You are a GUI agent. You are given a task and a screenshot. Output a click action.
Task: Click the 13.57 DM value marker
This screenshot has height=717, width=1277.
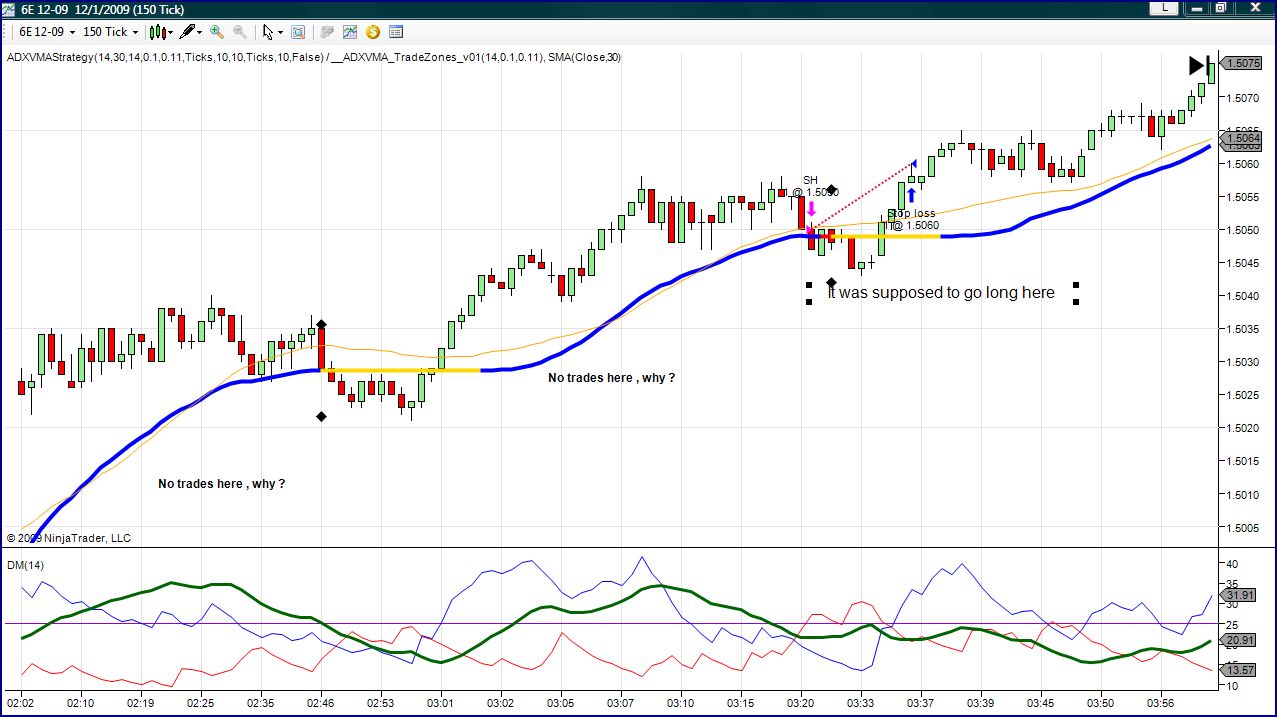coord(1240,670)
